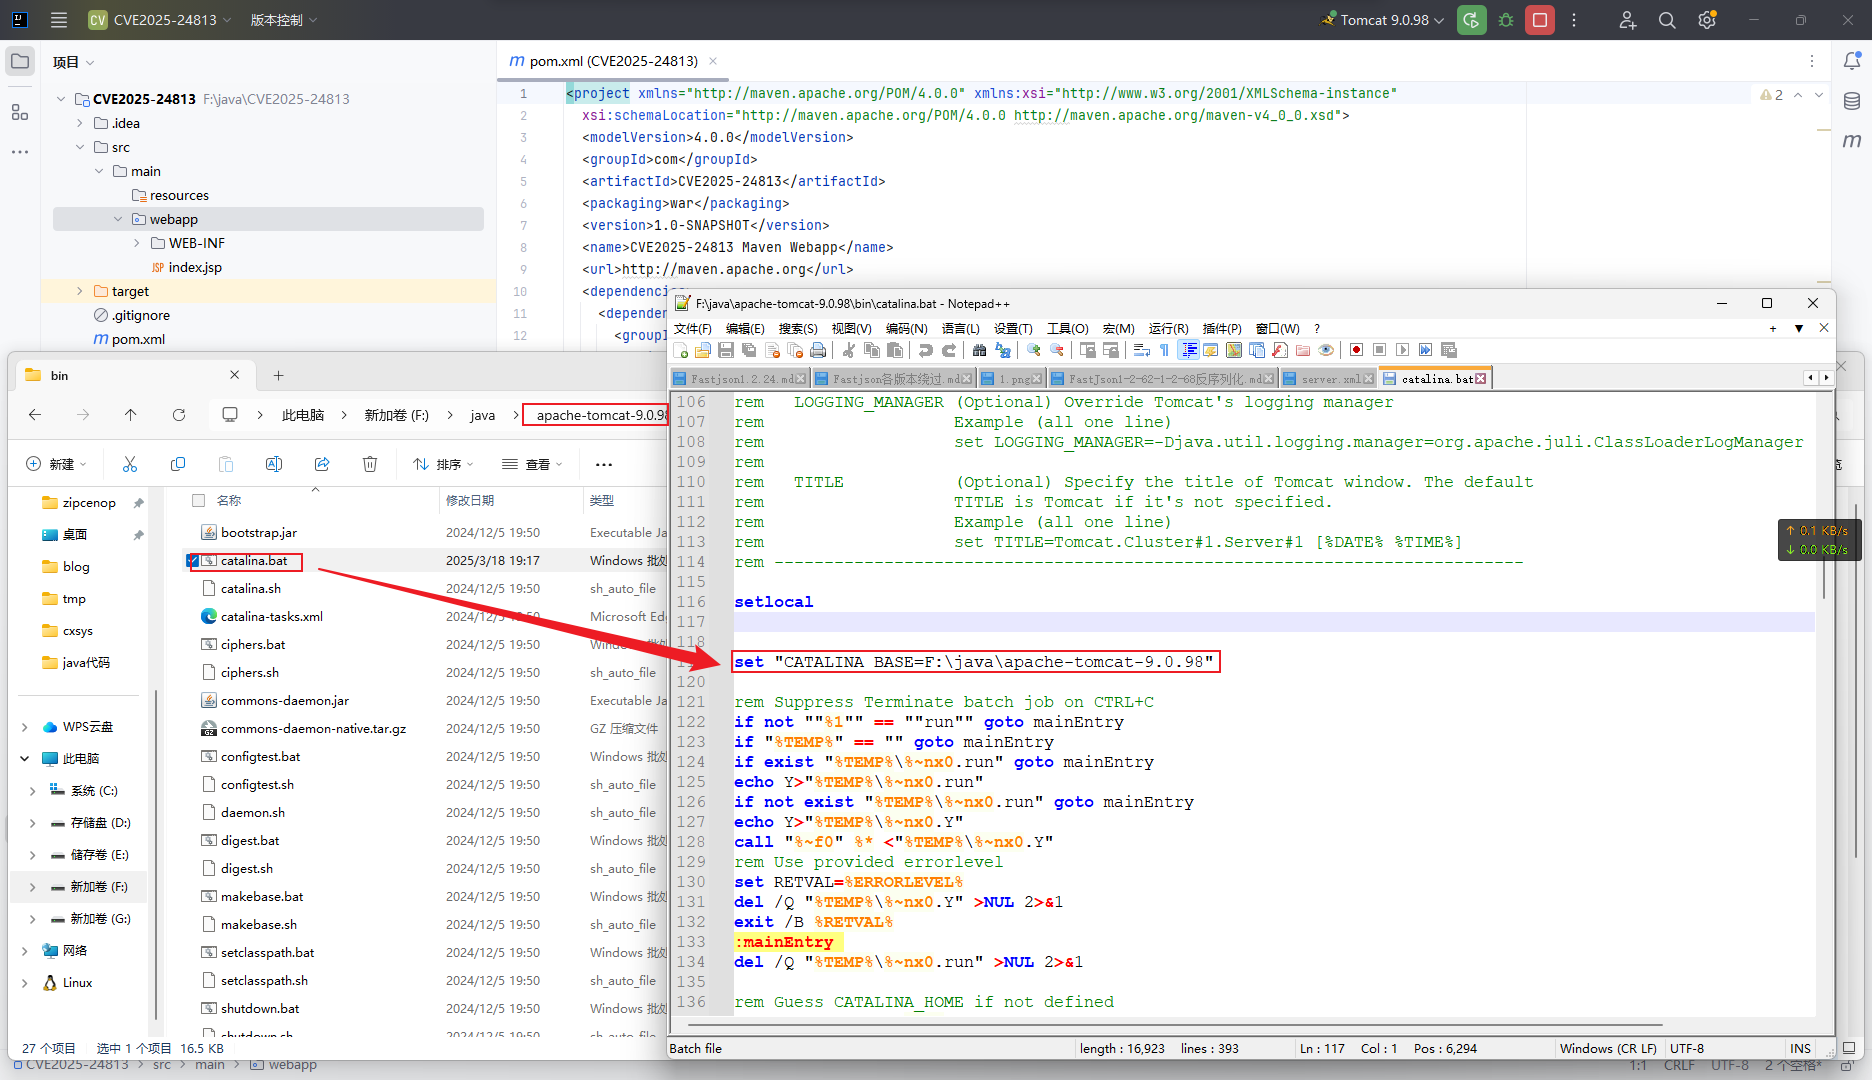This screenshot has height=1080, width=1872.
Task: Click the Explorer Delete trash icon
Action: click(x=370, y=464)
